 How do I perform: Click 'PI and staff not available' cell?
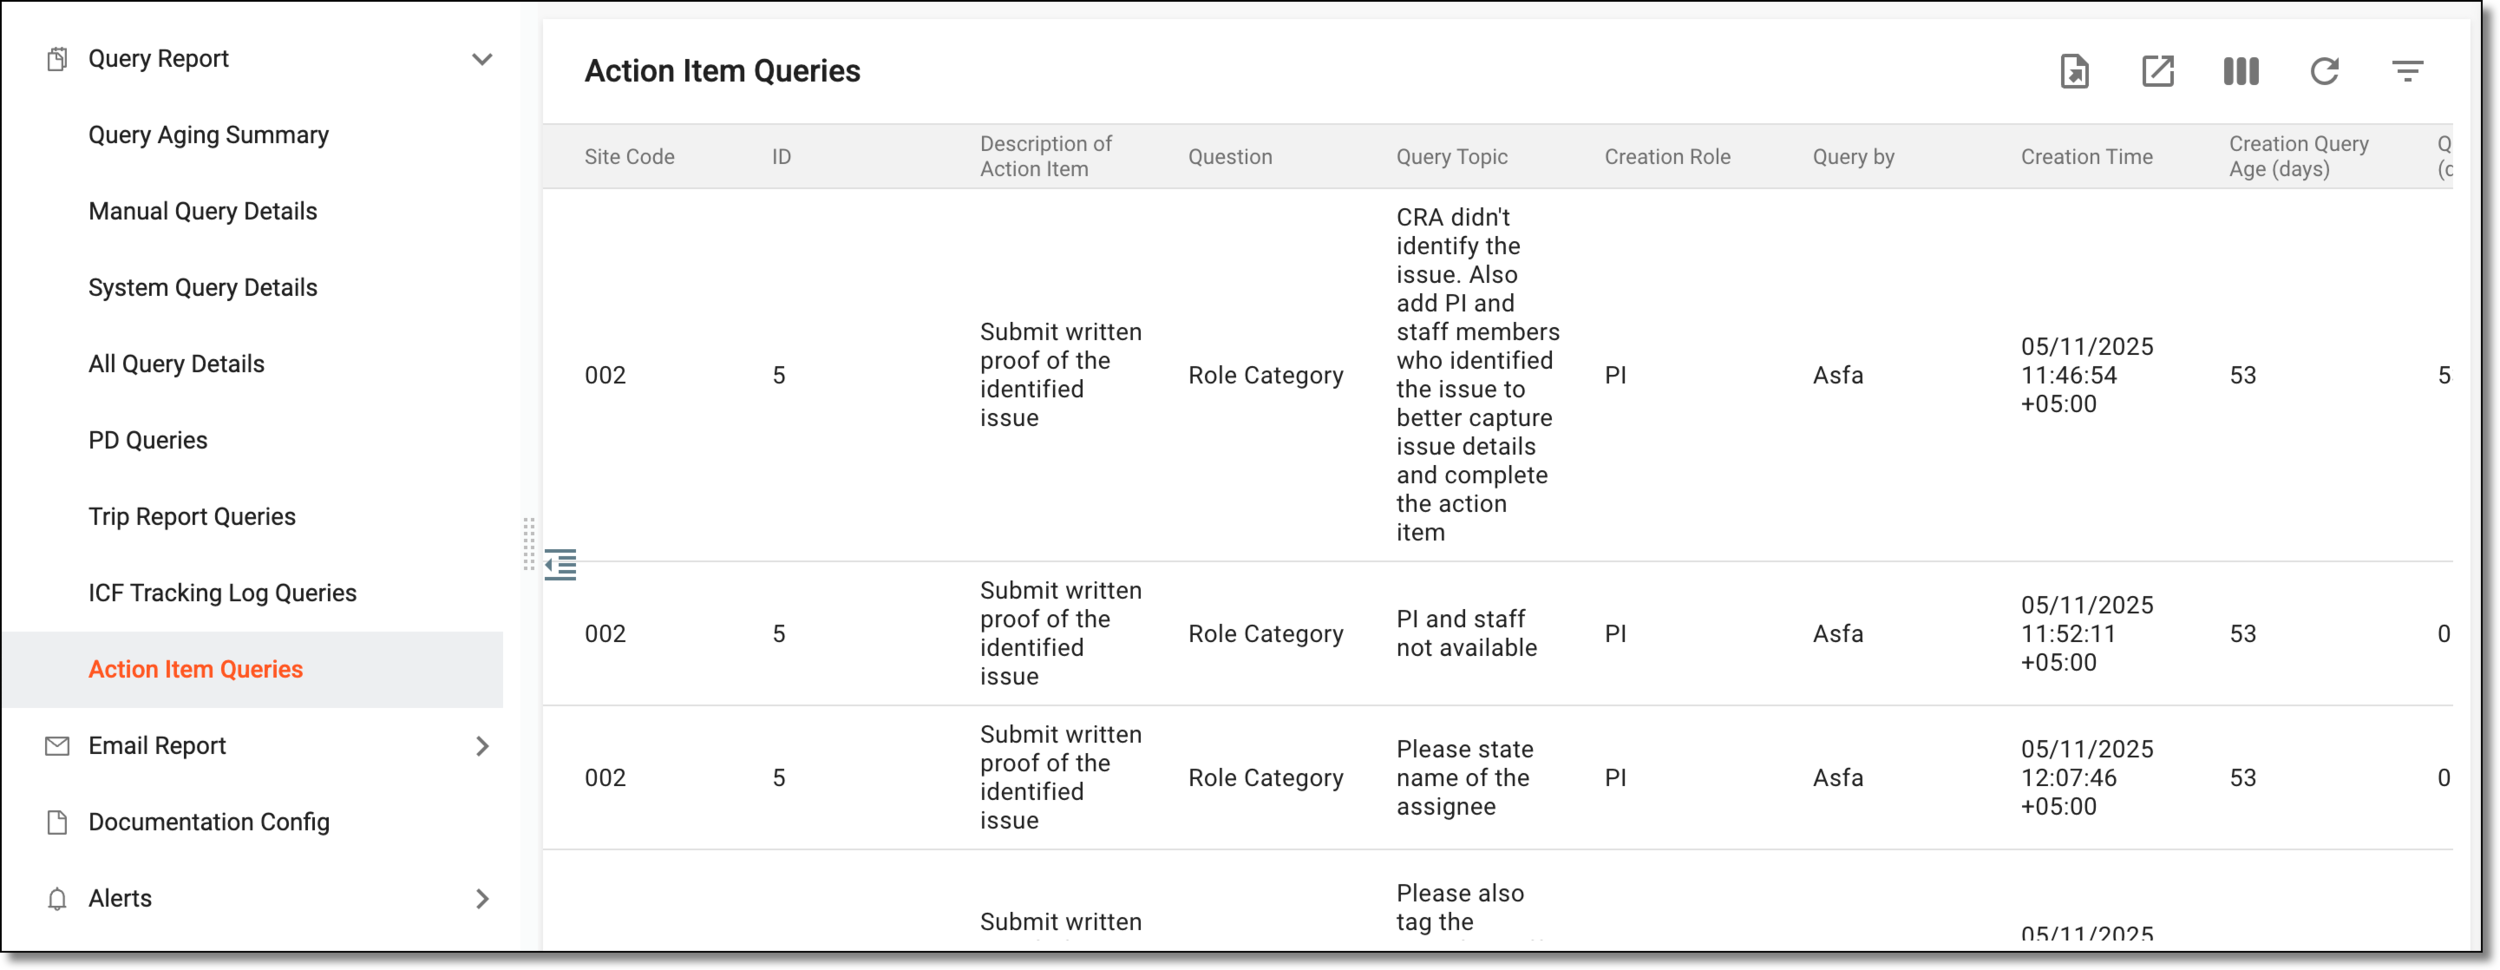pyautogui.click(x=1466, y=633)
